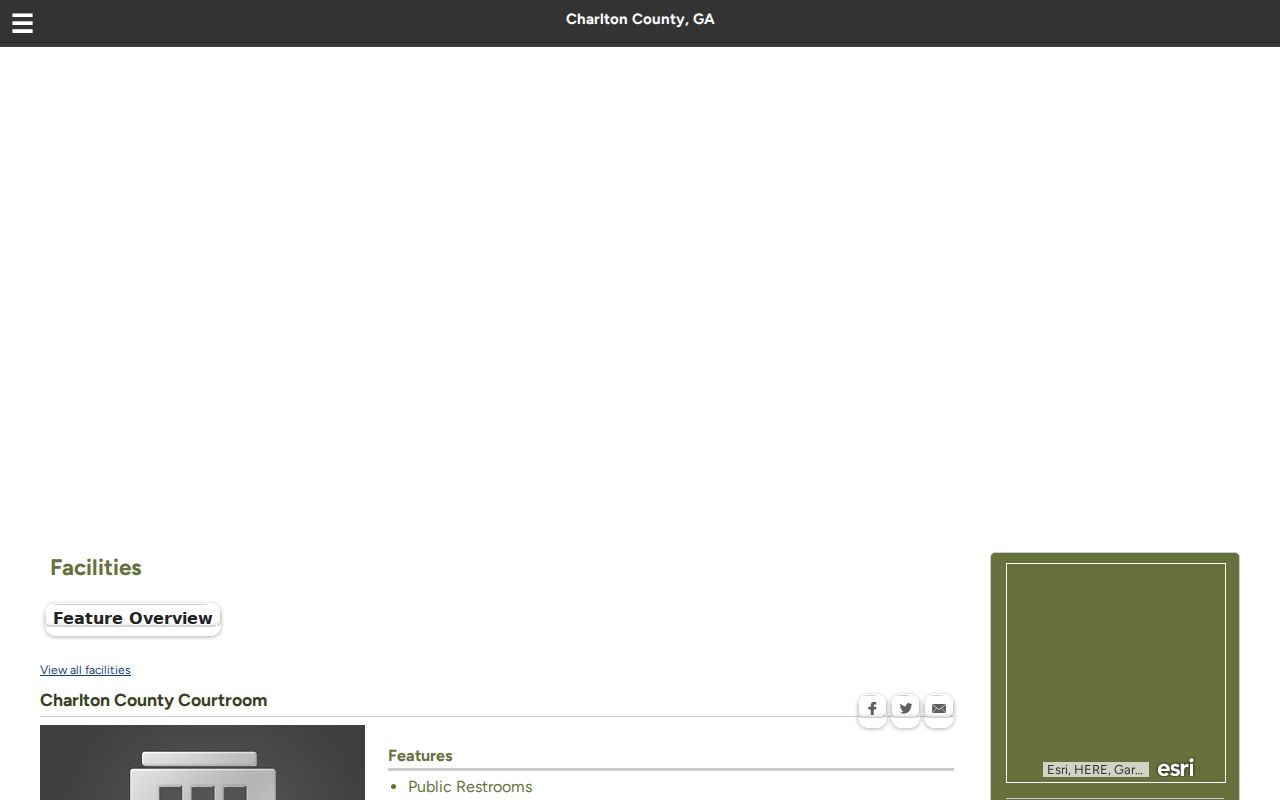Select the Charlton County Courtroom heading
1280x800 pixels.
[154, 700]
